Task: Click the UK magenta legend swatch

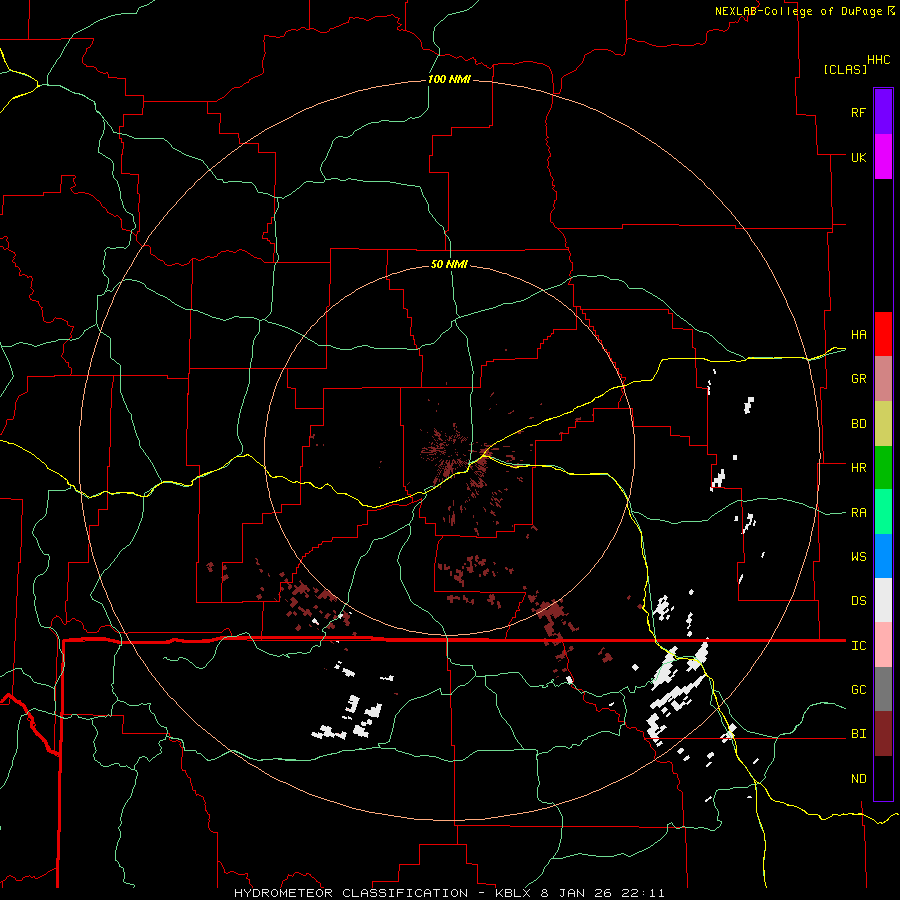Action: (883, 157)
